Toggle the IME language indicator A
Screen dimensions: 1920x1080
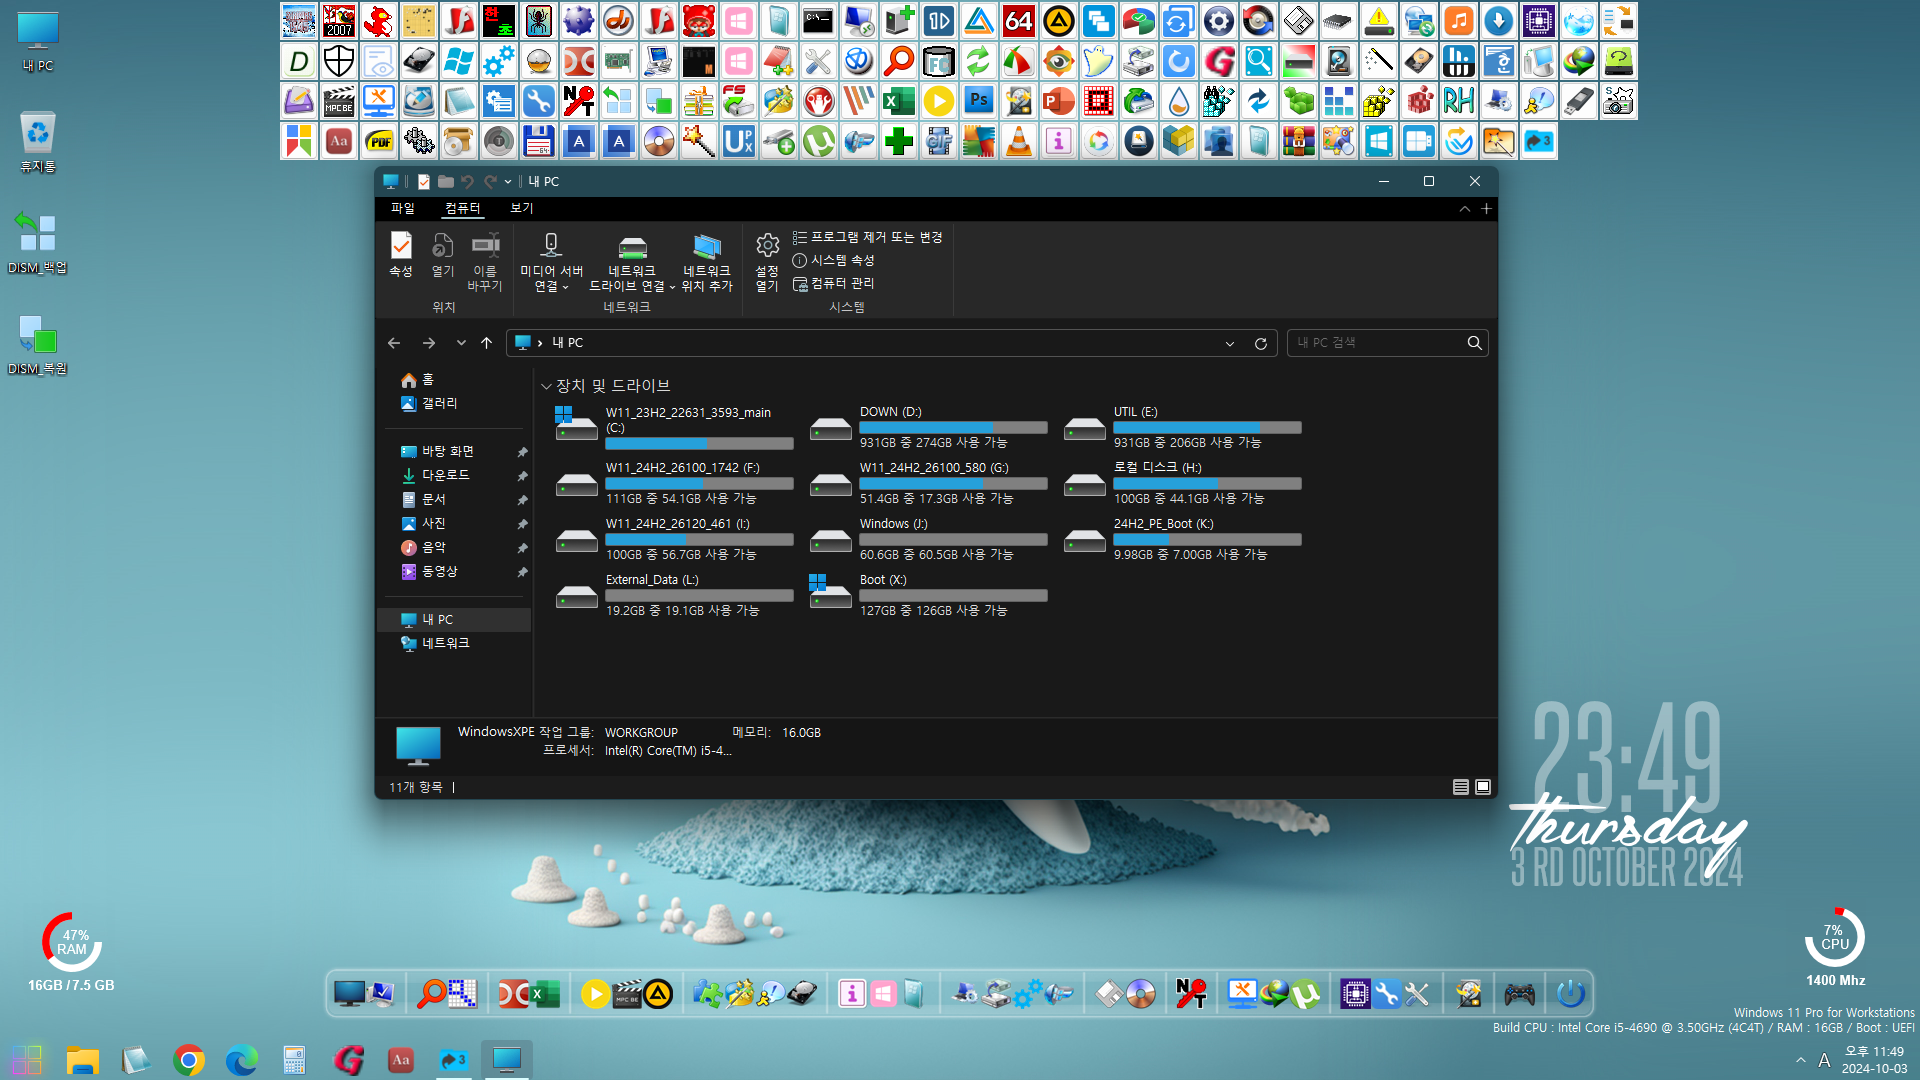[x=1824, y=1060]
